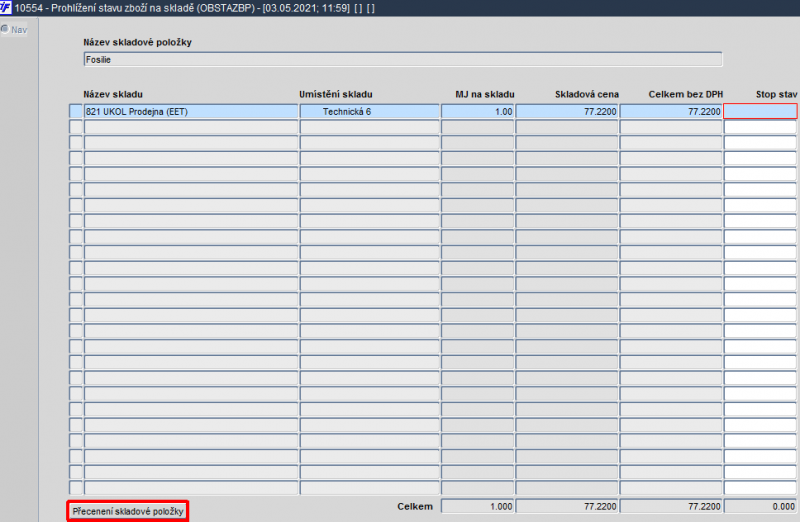The width and height of the screenshot is (800, 522).
Task: Click the MJ na skladu column header
Action: tap(485, 94)
